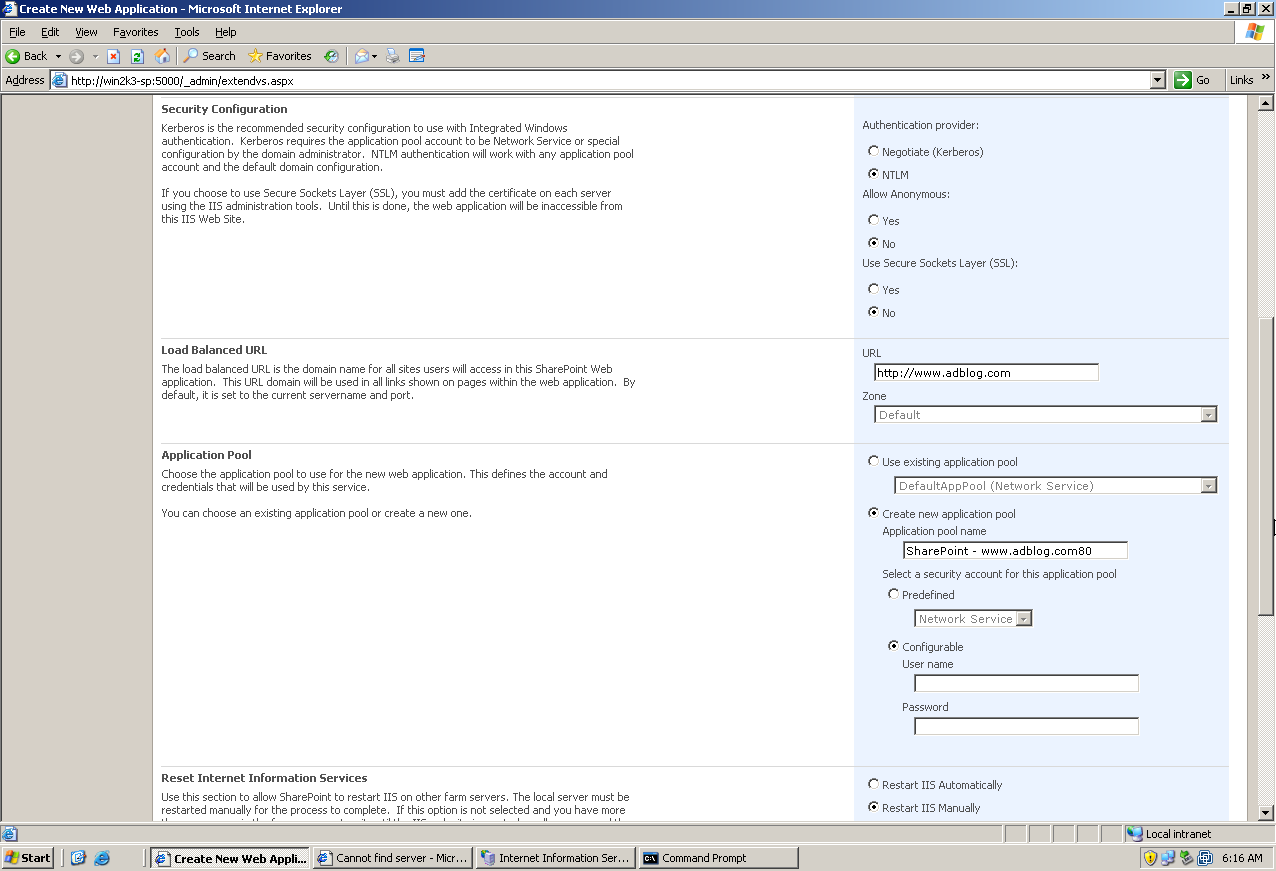Click the security shield icon in the system tray
This screenshot has width=1276, height=871.
1150,857
